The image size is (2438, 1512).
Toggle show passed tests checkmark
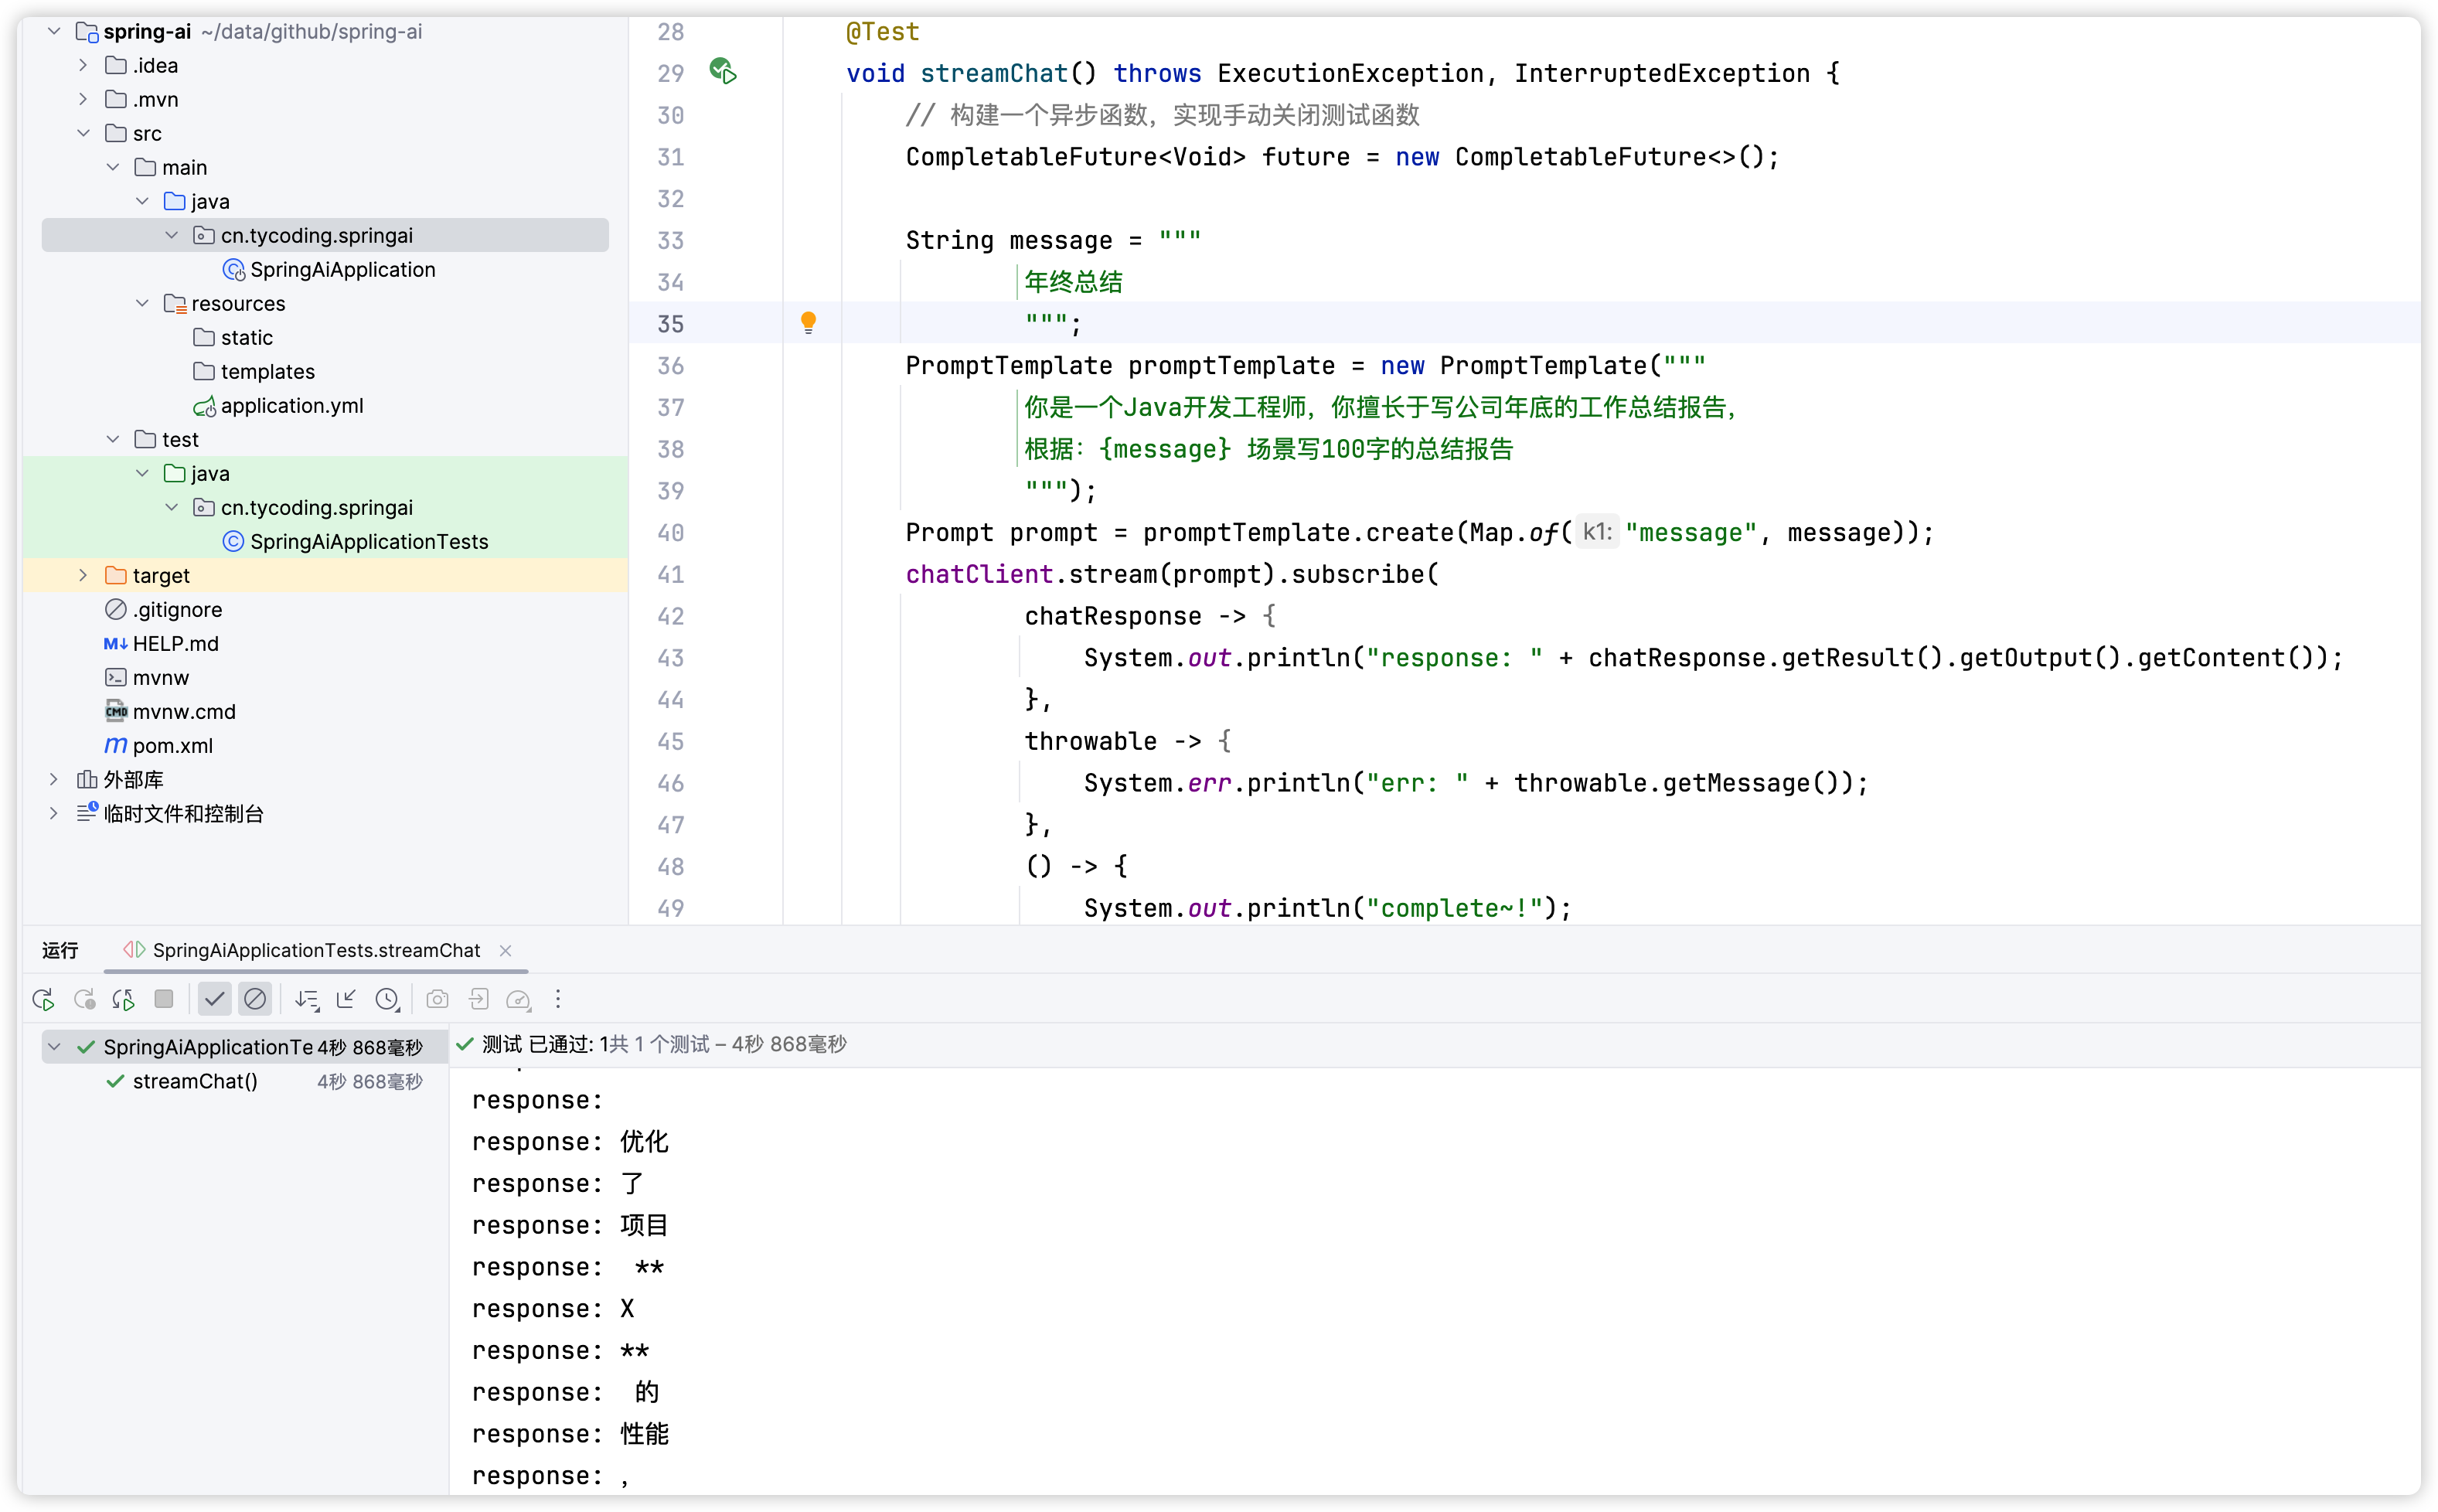[214, 999]
